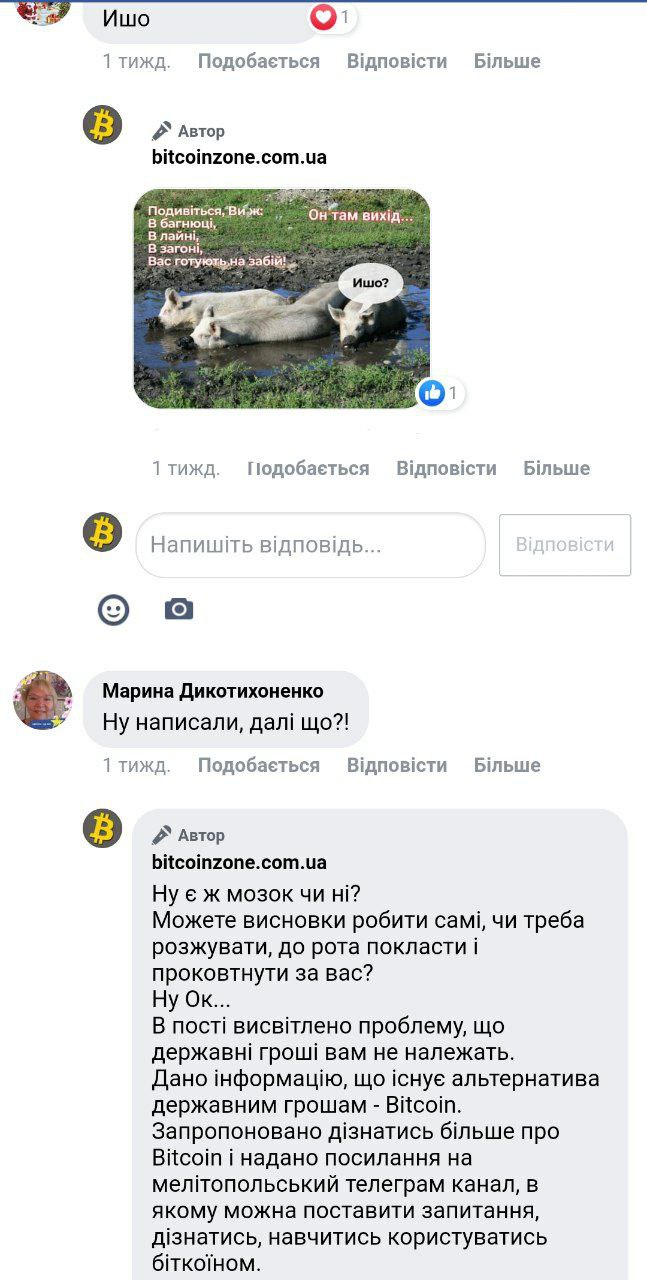This screenshot has width=647, height=1280.
Task: Open Марина Дикотихоненко profile name link
Action: click(213, 691)
